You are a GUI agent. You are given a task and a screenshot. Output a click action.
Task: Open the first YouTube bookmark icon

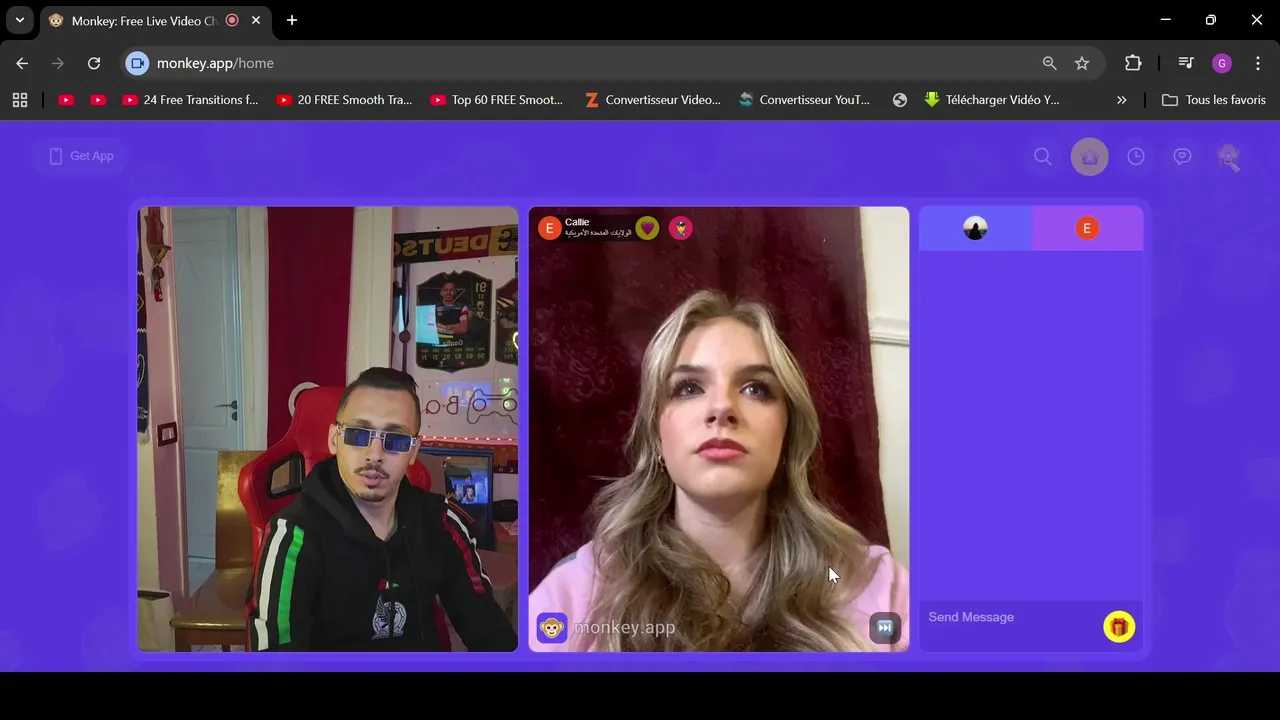click(x=66, y=100)
